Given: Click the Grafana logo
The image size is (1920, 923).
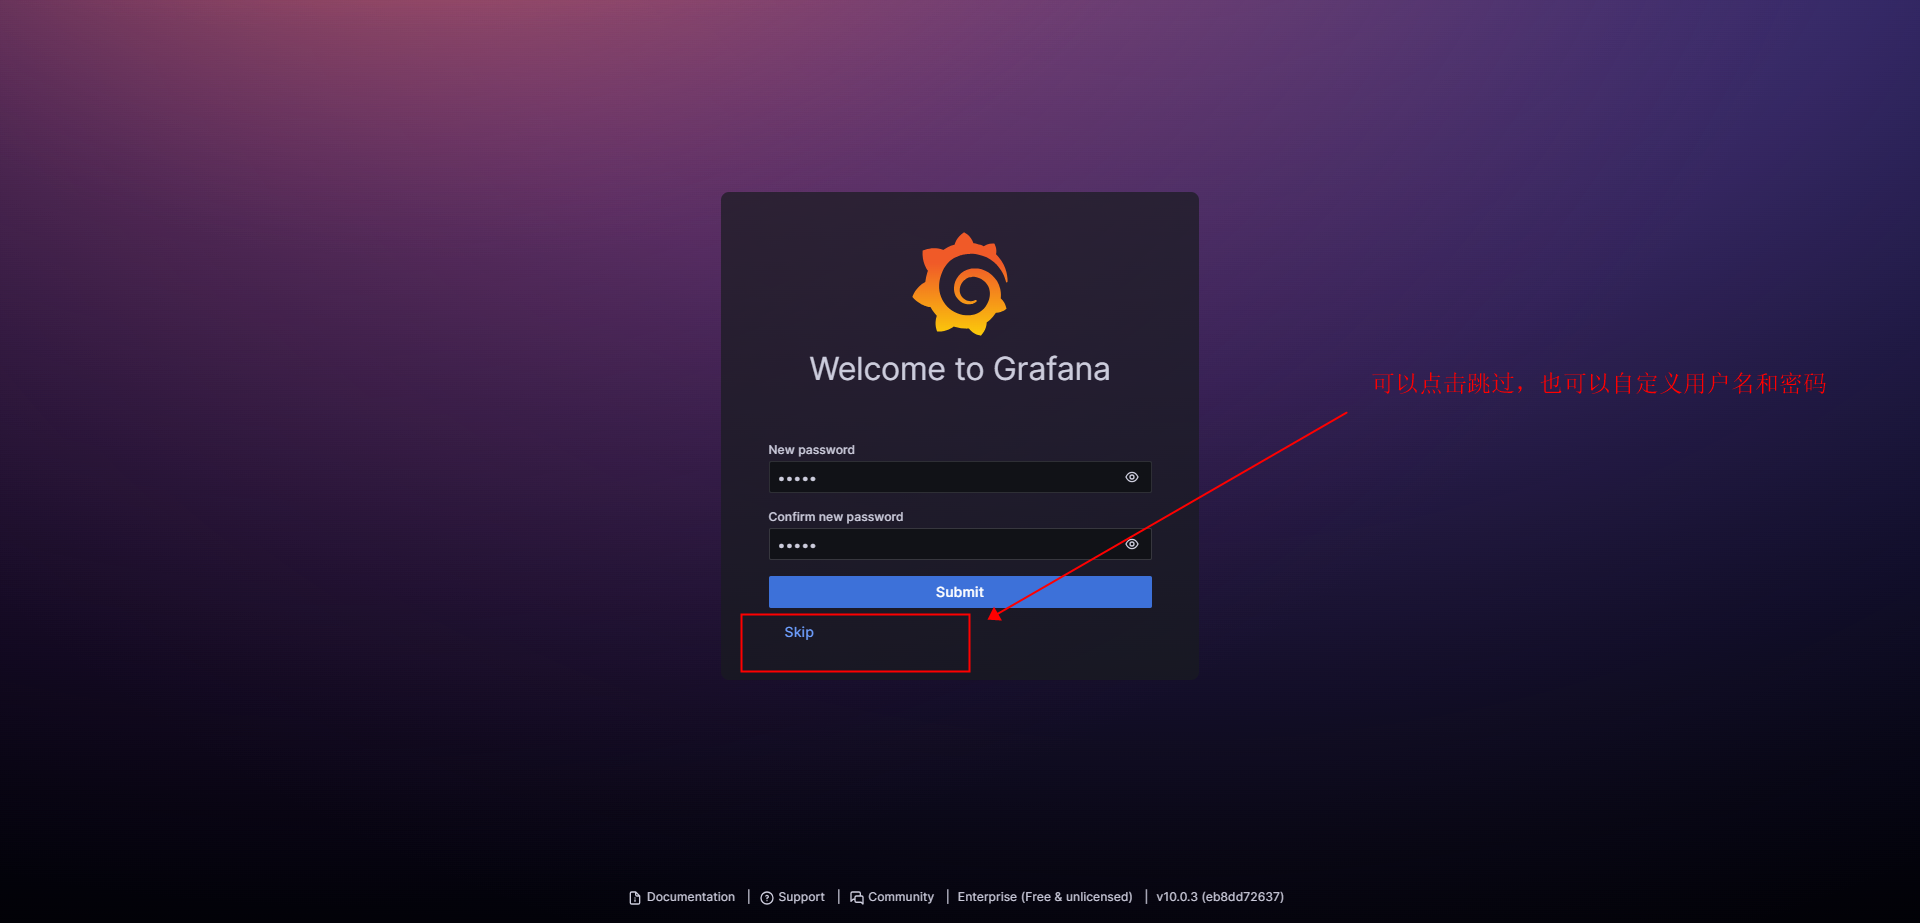Looking at the screenshot, I should click(960, 284).
